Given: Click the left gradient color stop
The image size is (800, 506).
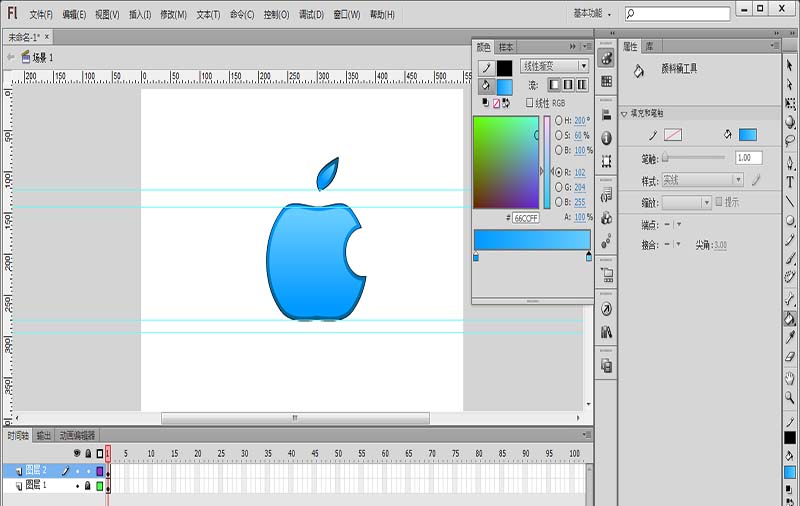Looking at the screenshot, I should pos(476,256).
